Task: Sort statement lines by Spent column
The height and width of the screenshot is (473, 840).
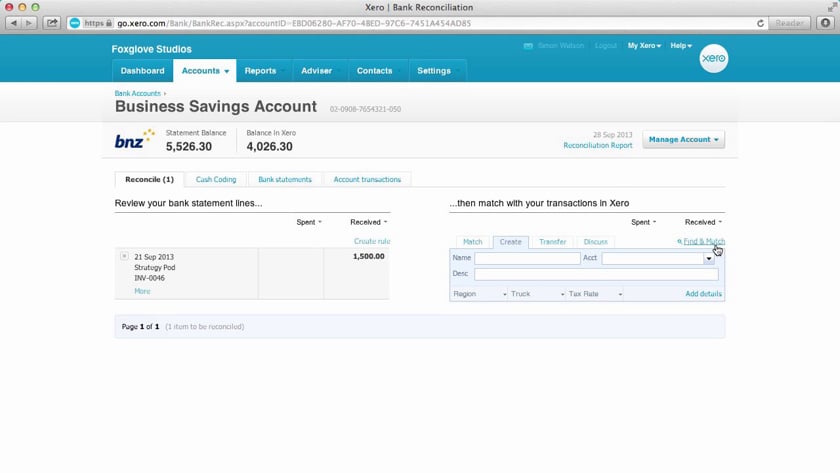Action: click(309, 222)
